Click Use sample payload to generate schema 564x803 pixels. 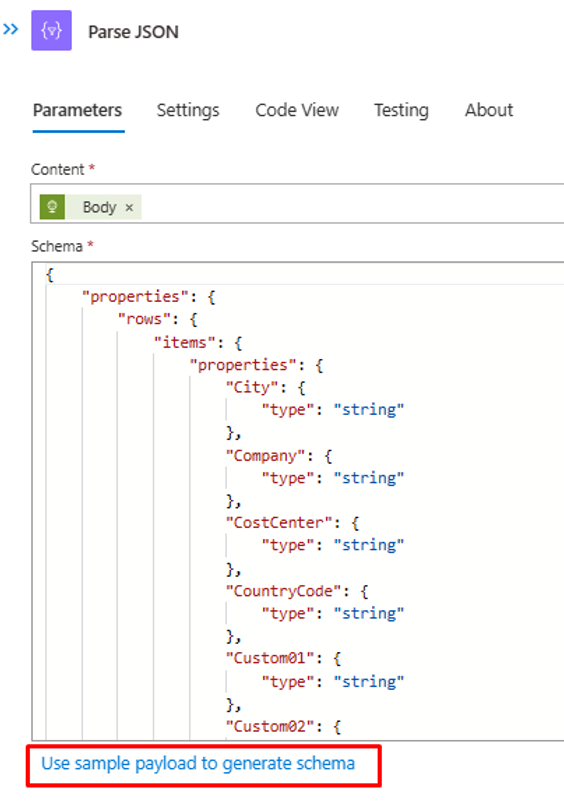pyautogui.click(x=198, y=764)
